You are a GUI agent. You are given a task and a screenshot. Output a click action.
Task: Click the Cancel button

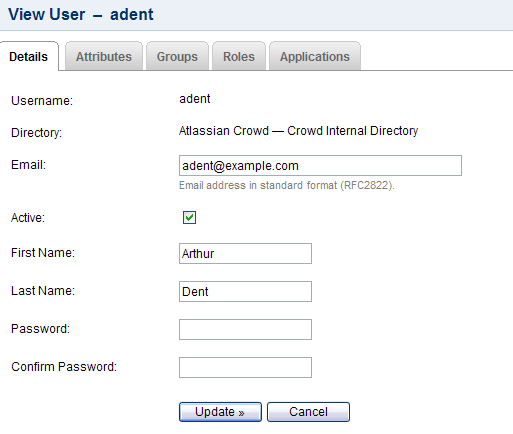pos(308,412)
